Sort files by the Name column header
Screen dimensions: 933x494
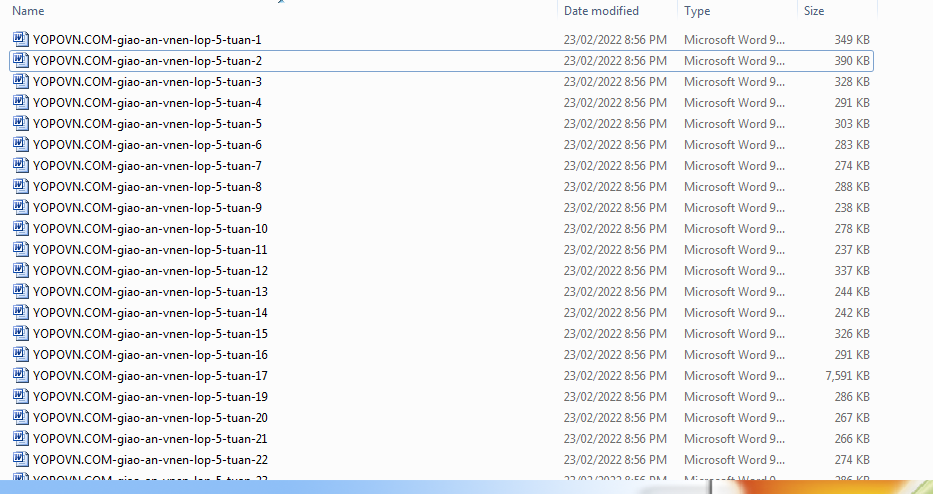pos(28,11)
